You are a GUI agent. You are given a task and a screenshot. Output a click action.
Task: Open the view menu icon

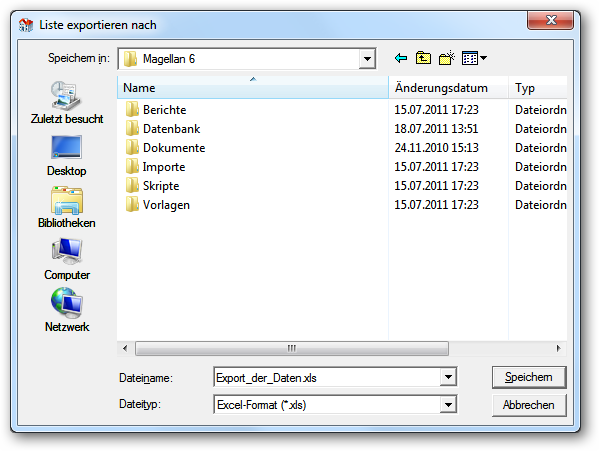pyautogui.click(x=474, y=58)
